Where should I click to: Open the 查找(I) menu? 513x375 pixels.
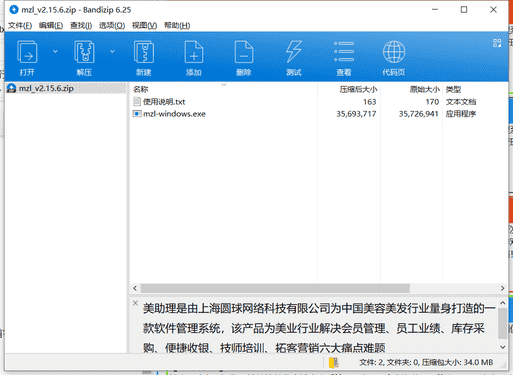pos(81,25)
